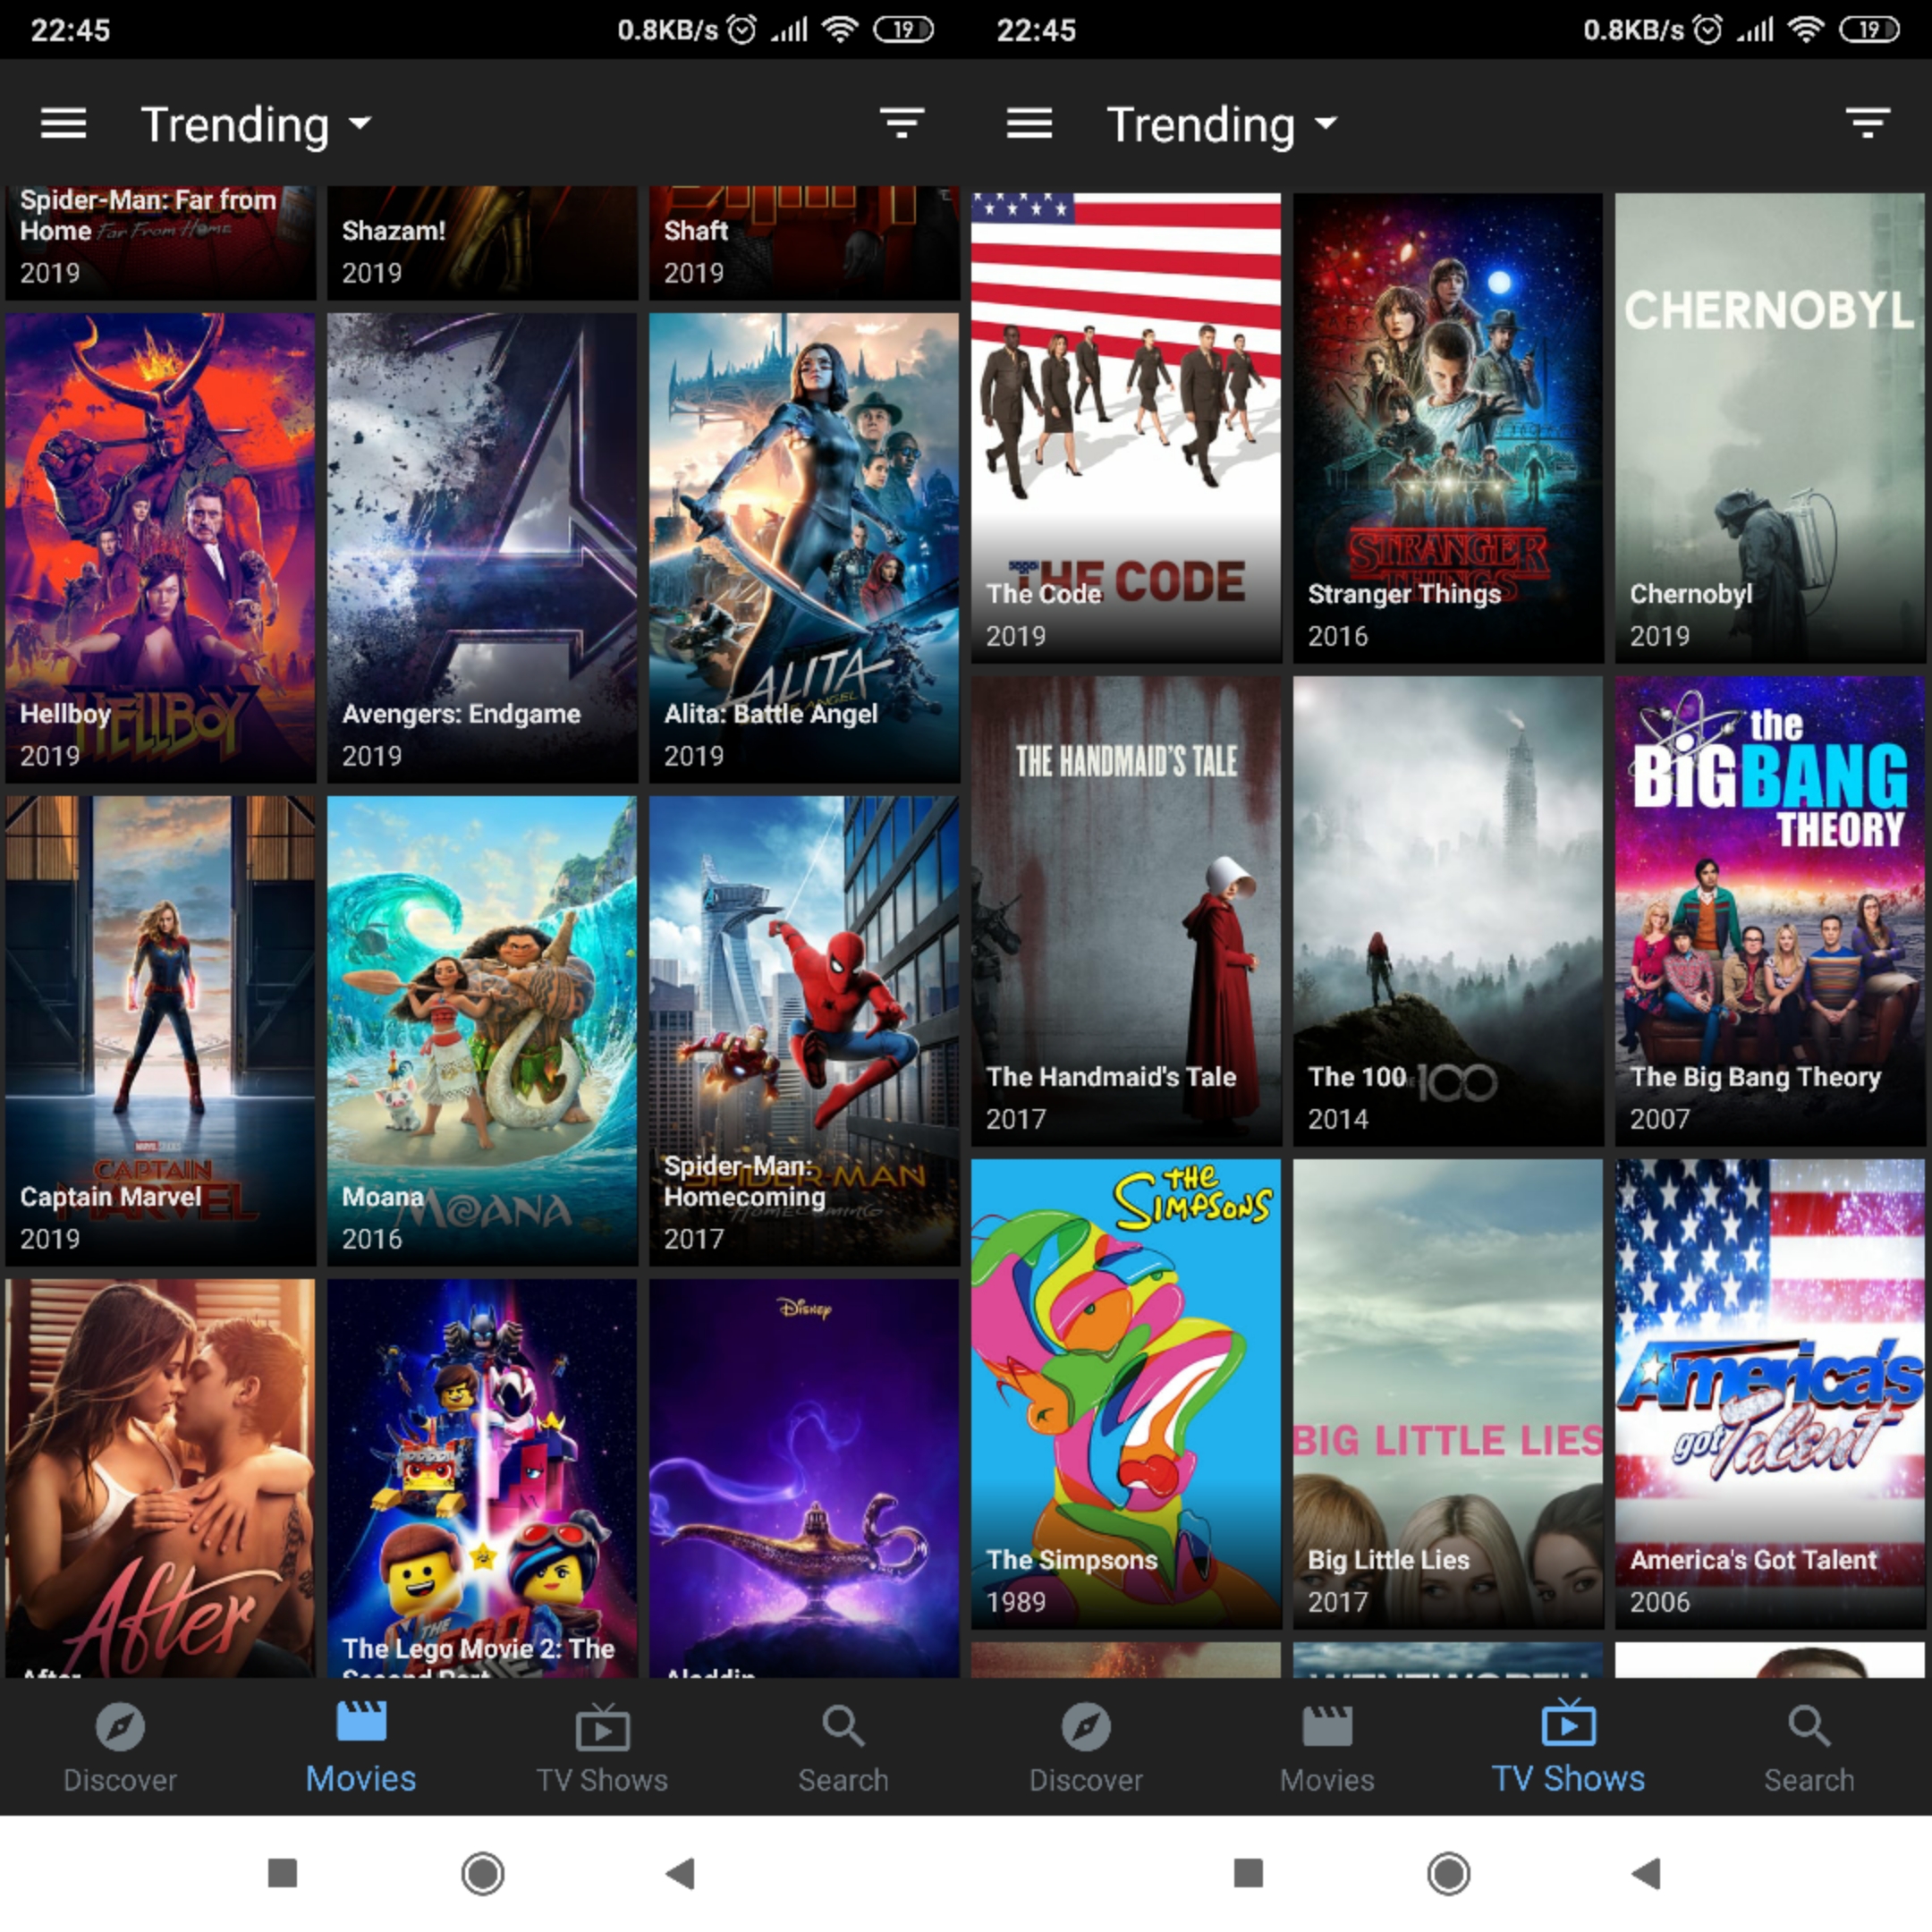Open hamburger menu on left Movies screen
This screenshot has width=1932, height=1932.
point(63,124)
